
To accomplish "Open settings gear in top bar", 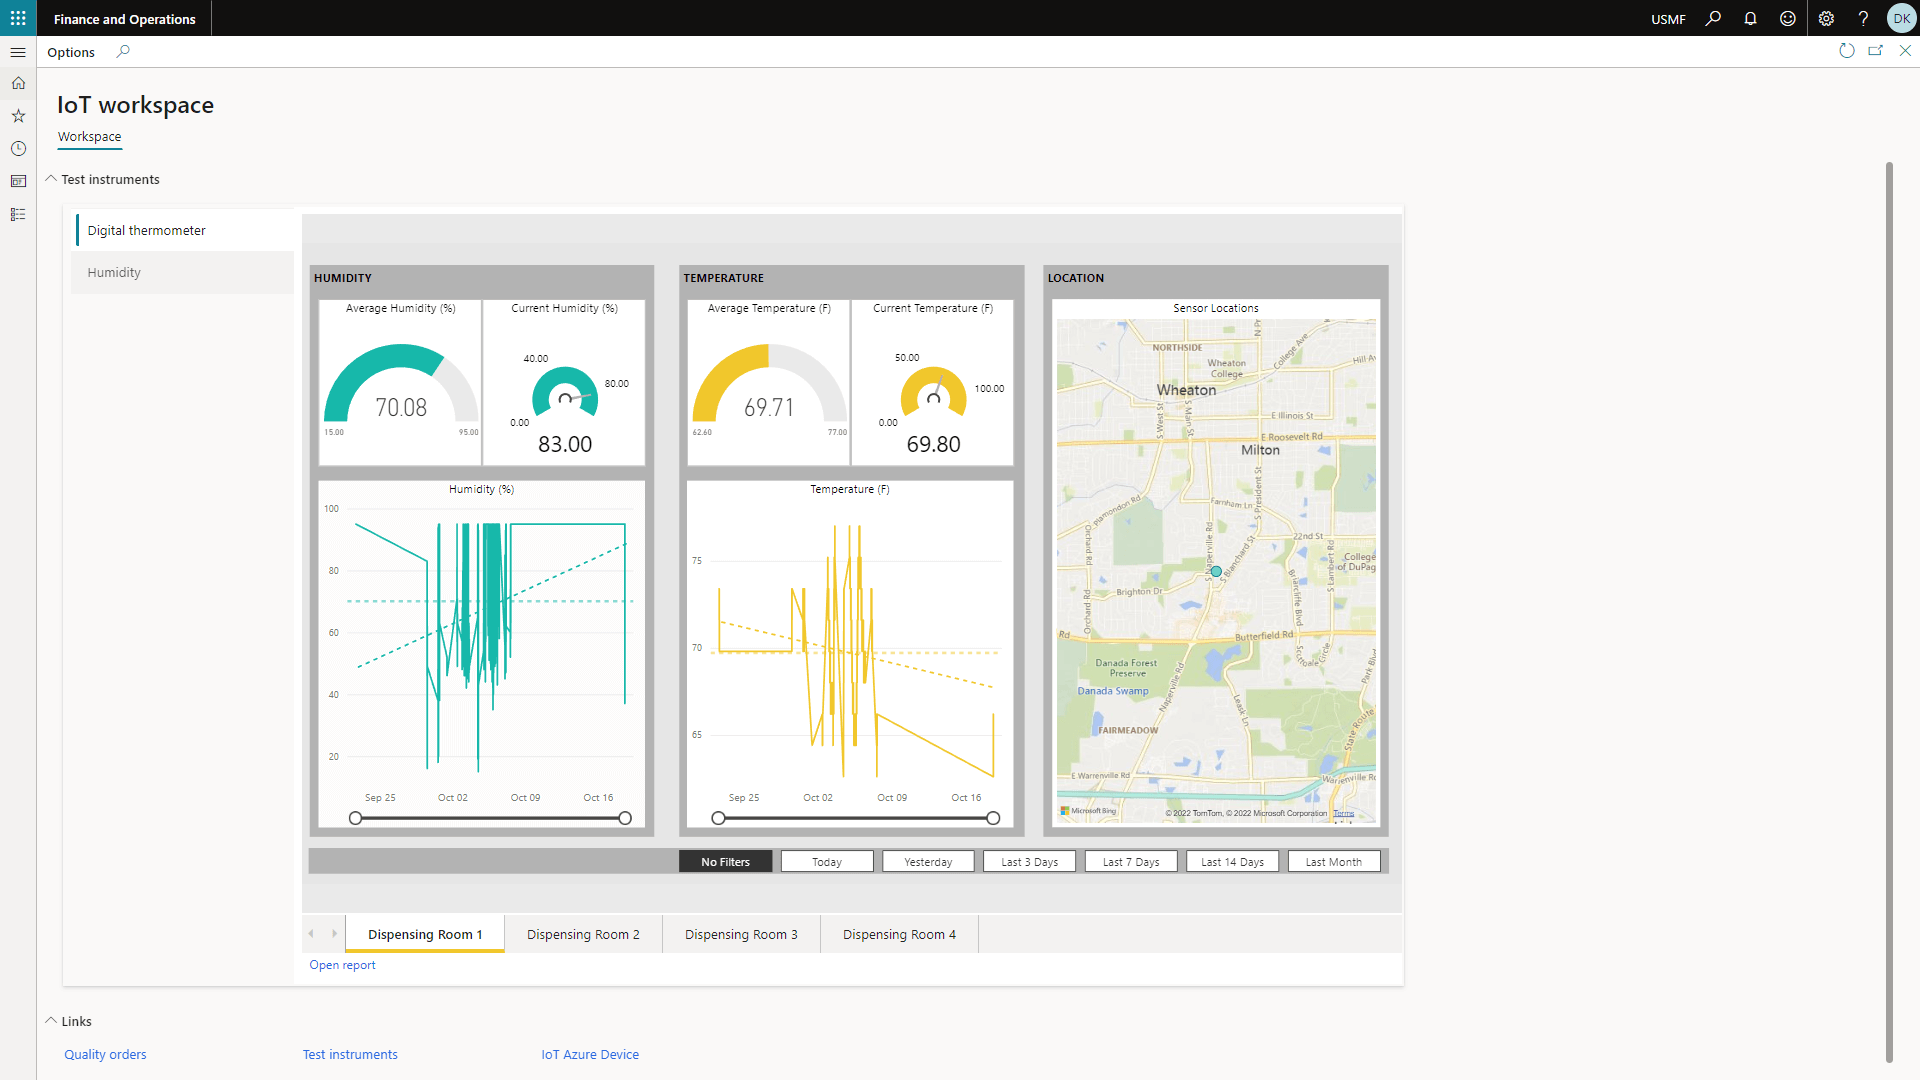I will (x=1826, y=18).
